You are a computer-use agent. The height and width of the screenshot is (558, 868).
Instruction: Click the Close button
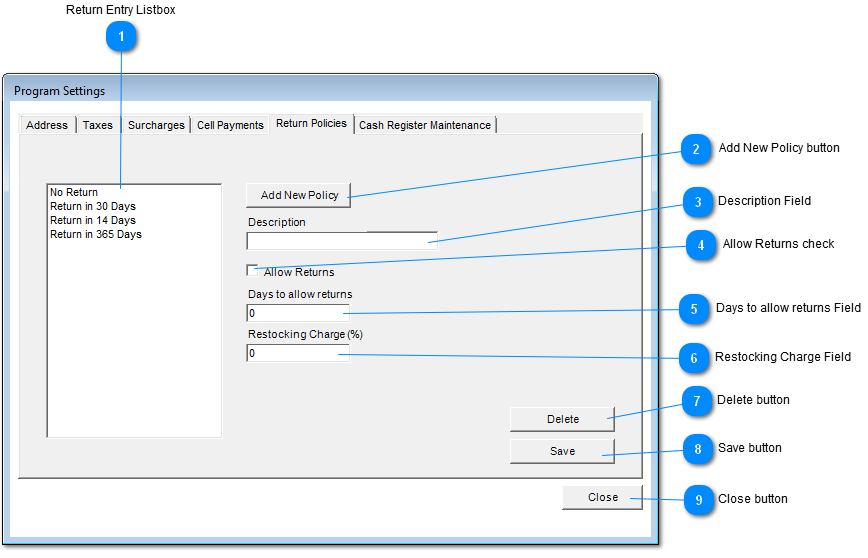click(603, 497)
